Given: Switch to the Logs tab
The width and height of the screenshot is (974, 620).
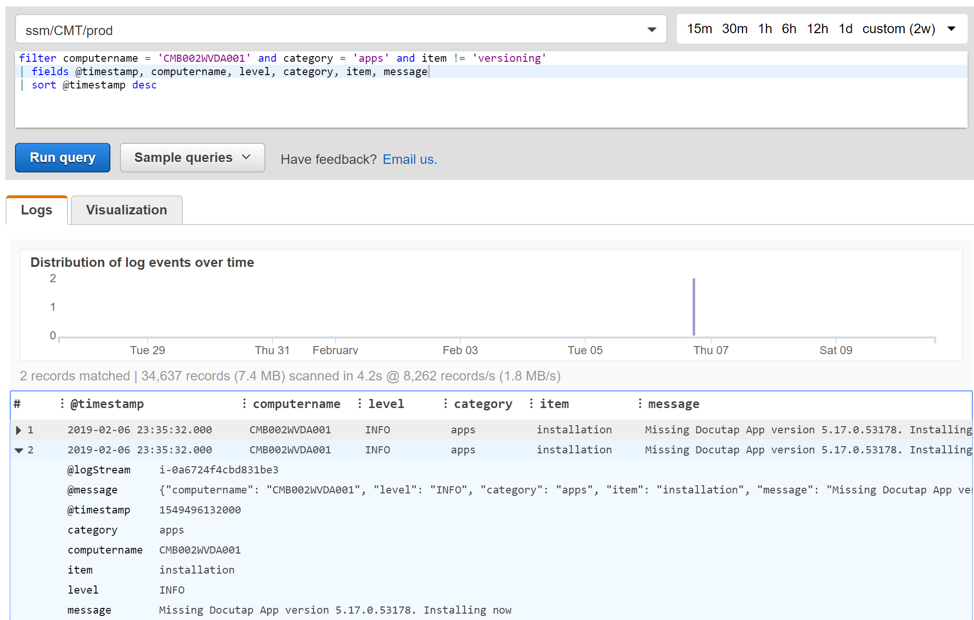Looking at the screenshot, I should [x=37, y=210].
